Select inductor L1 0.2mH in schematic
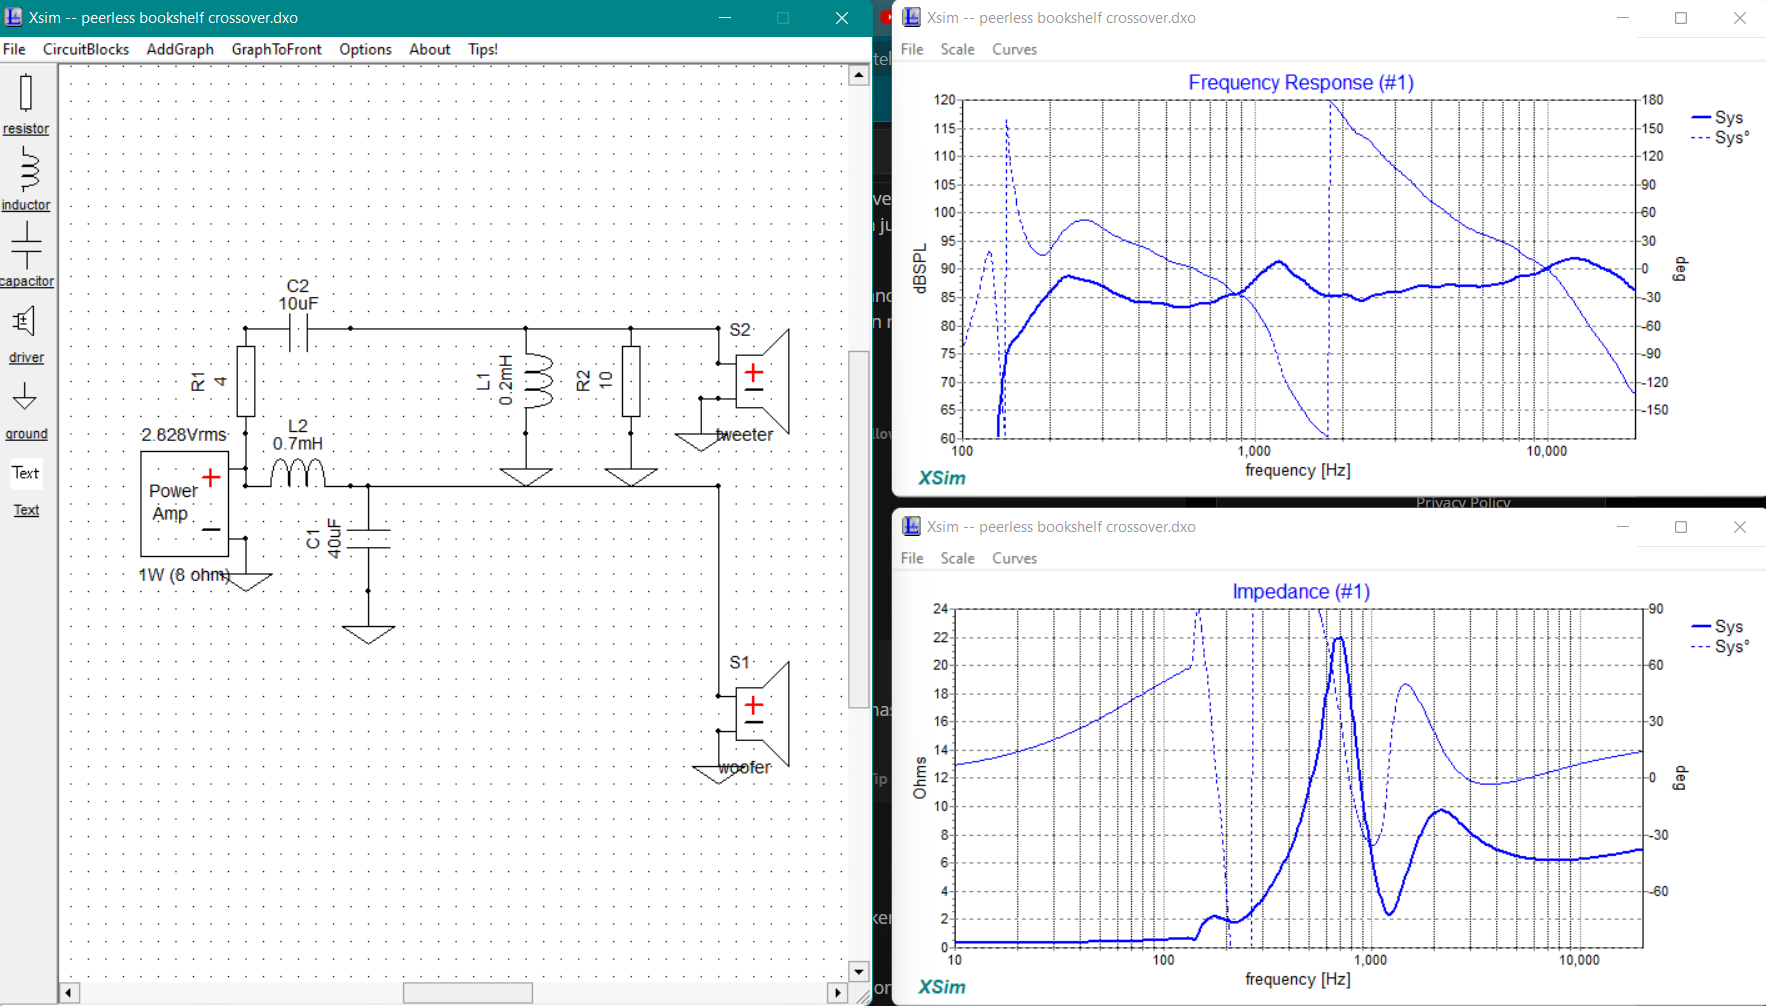This screenshot has height=1006, width=1766. click(x=538, y=381)
